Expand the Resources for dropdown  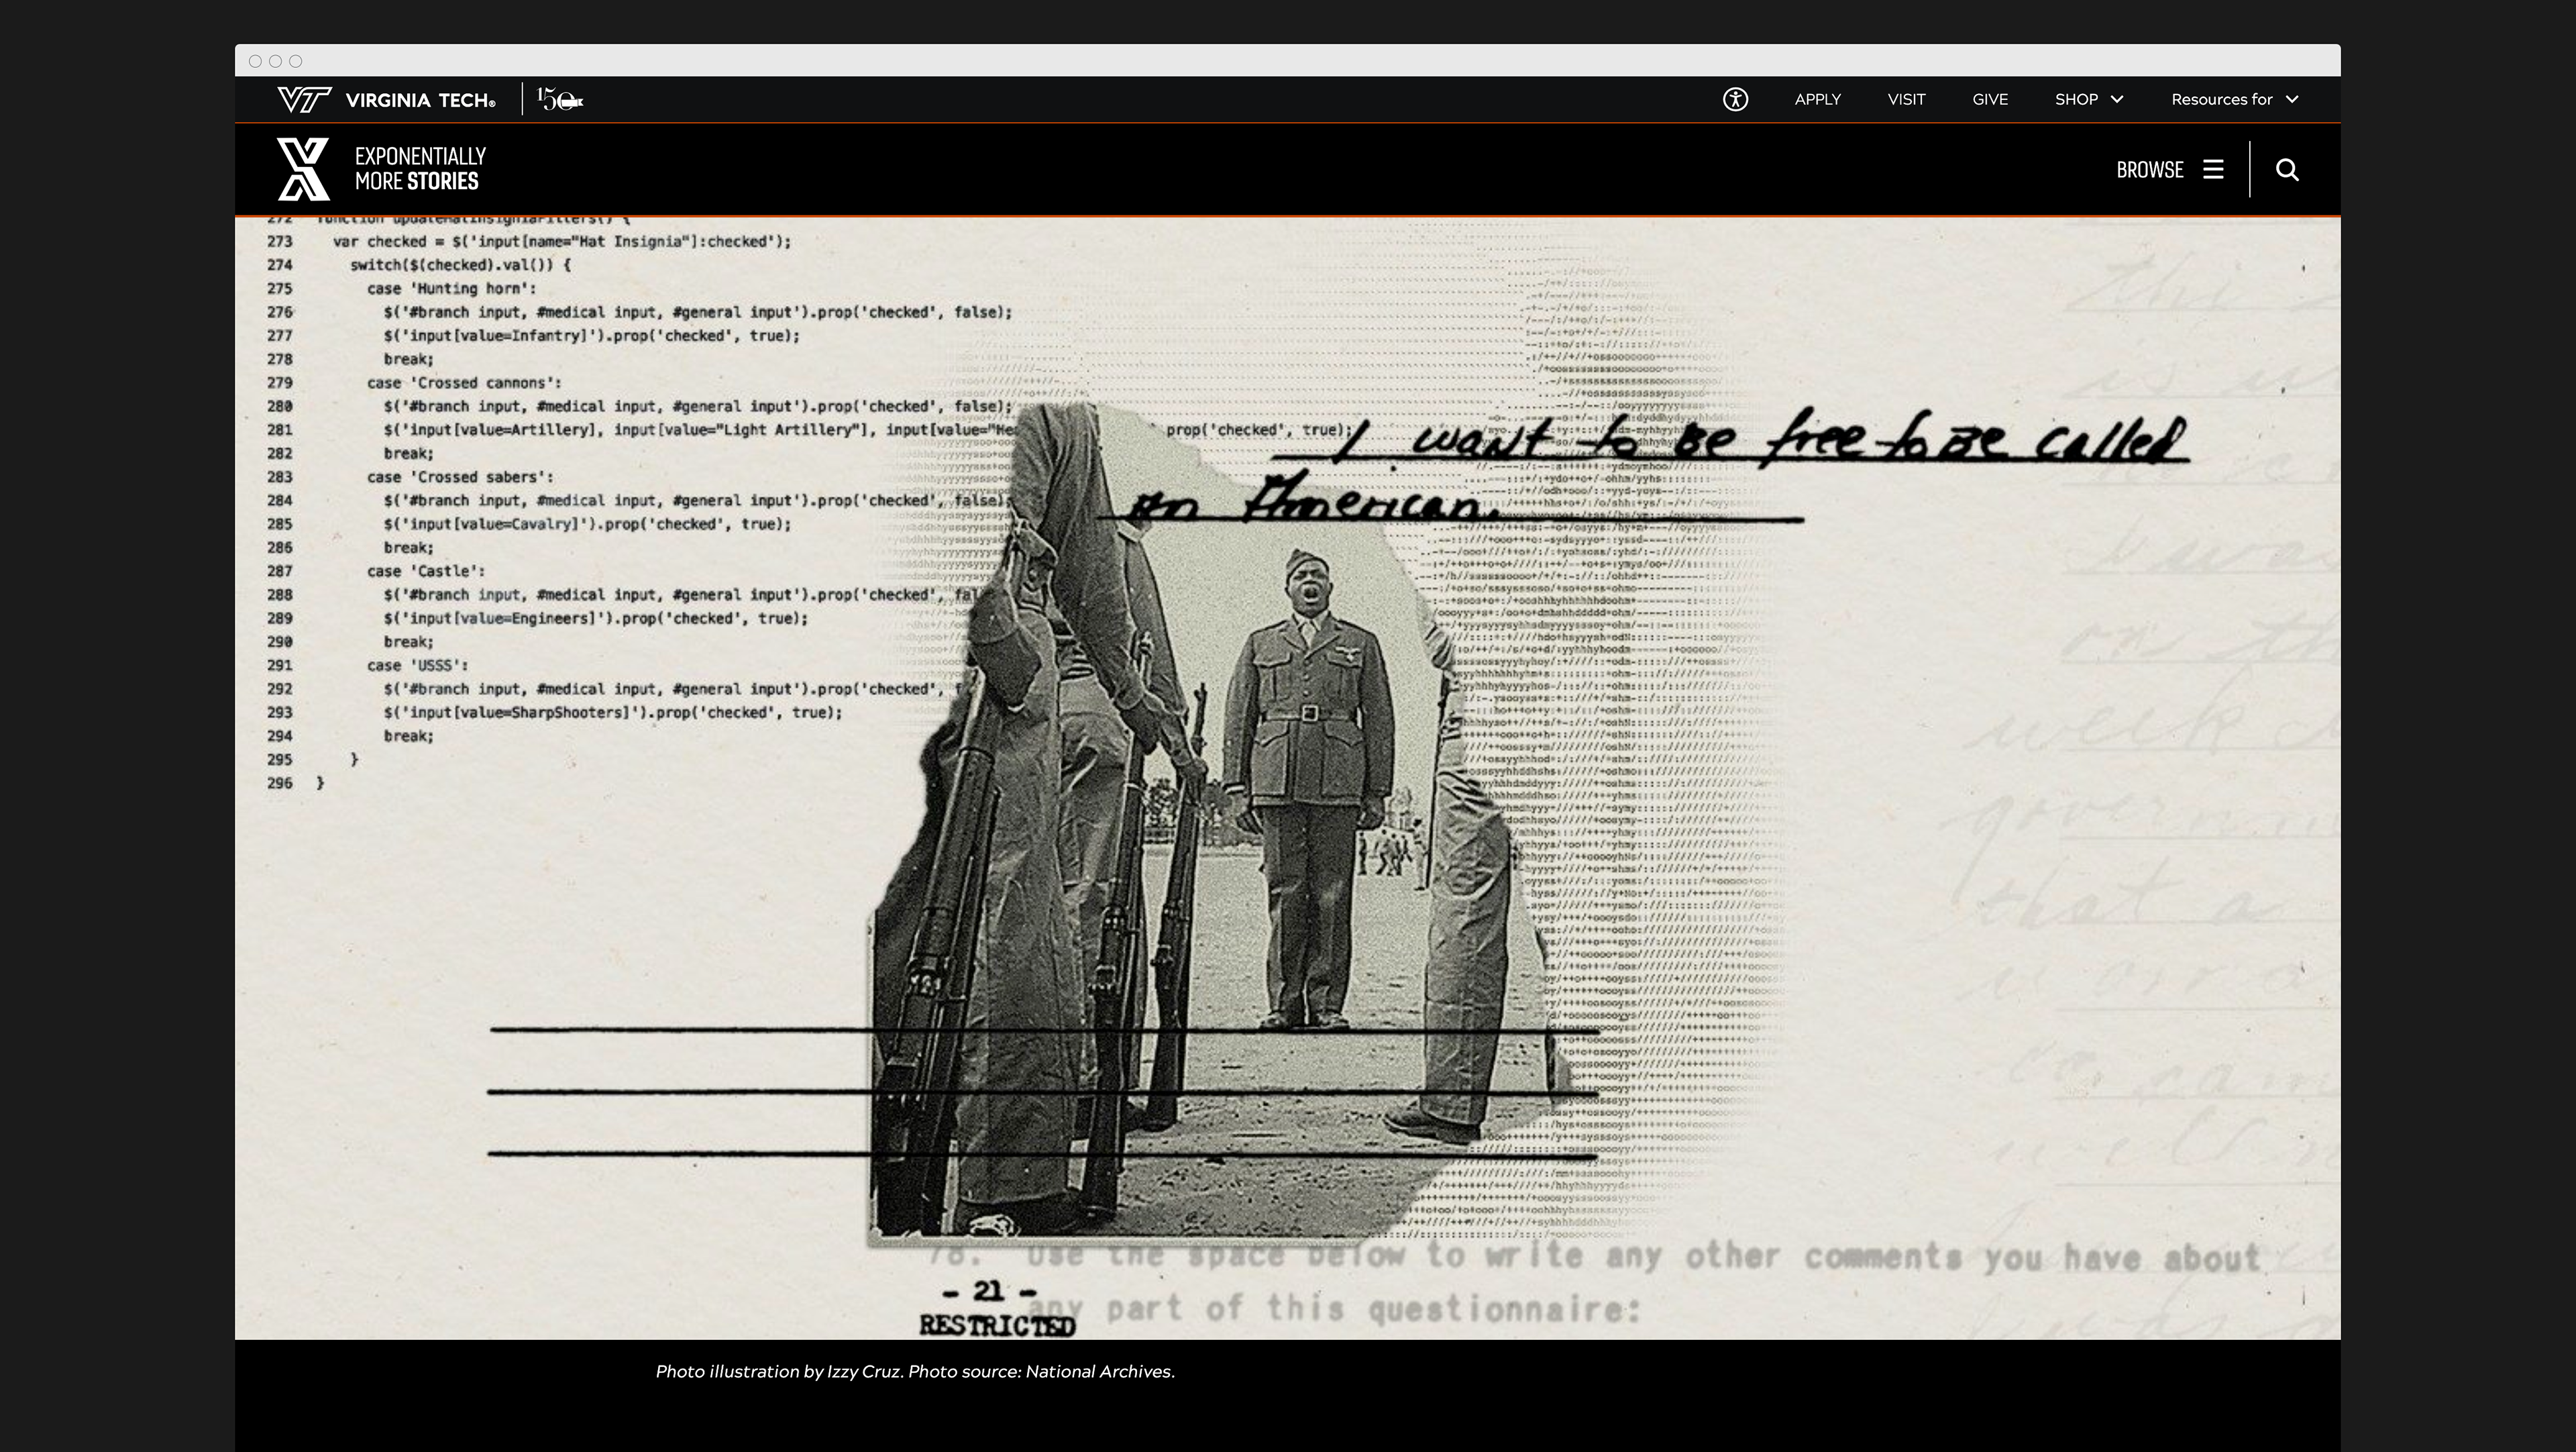point(2234,99)
